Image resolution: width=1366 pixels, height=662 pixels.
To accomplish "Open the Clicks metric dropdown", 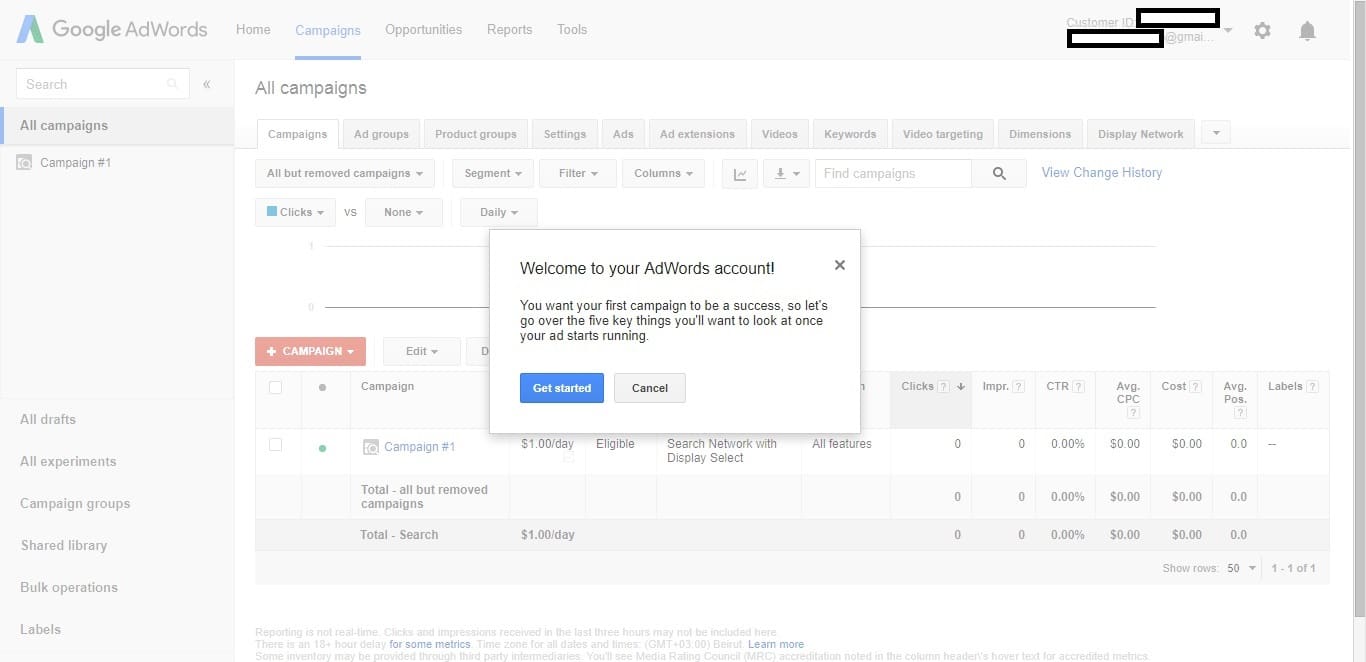I will coord(295,213).
